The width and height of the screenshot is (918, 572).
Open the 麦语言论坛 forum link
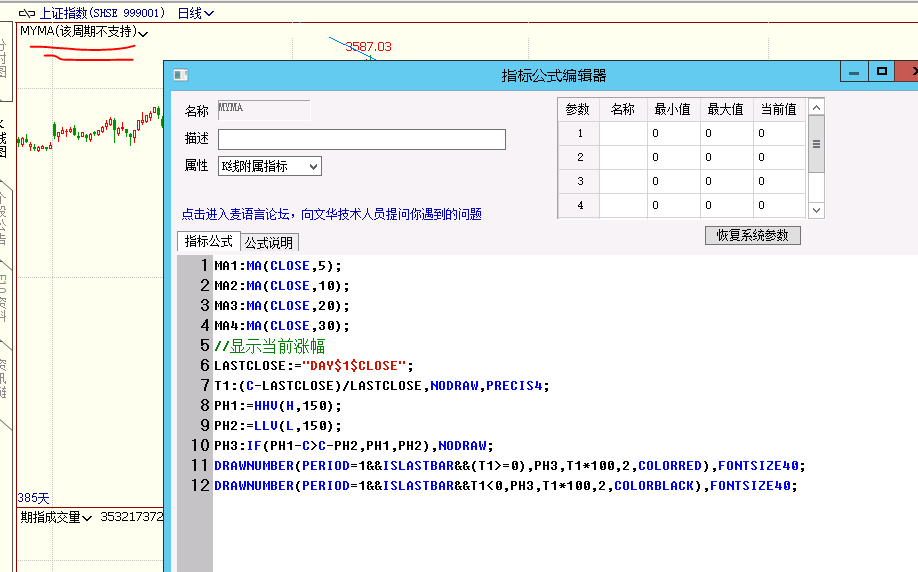click(330, 214)
